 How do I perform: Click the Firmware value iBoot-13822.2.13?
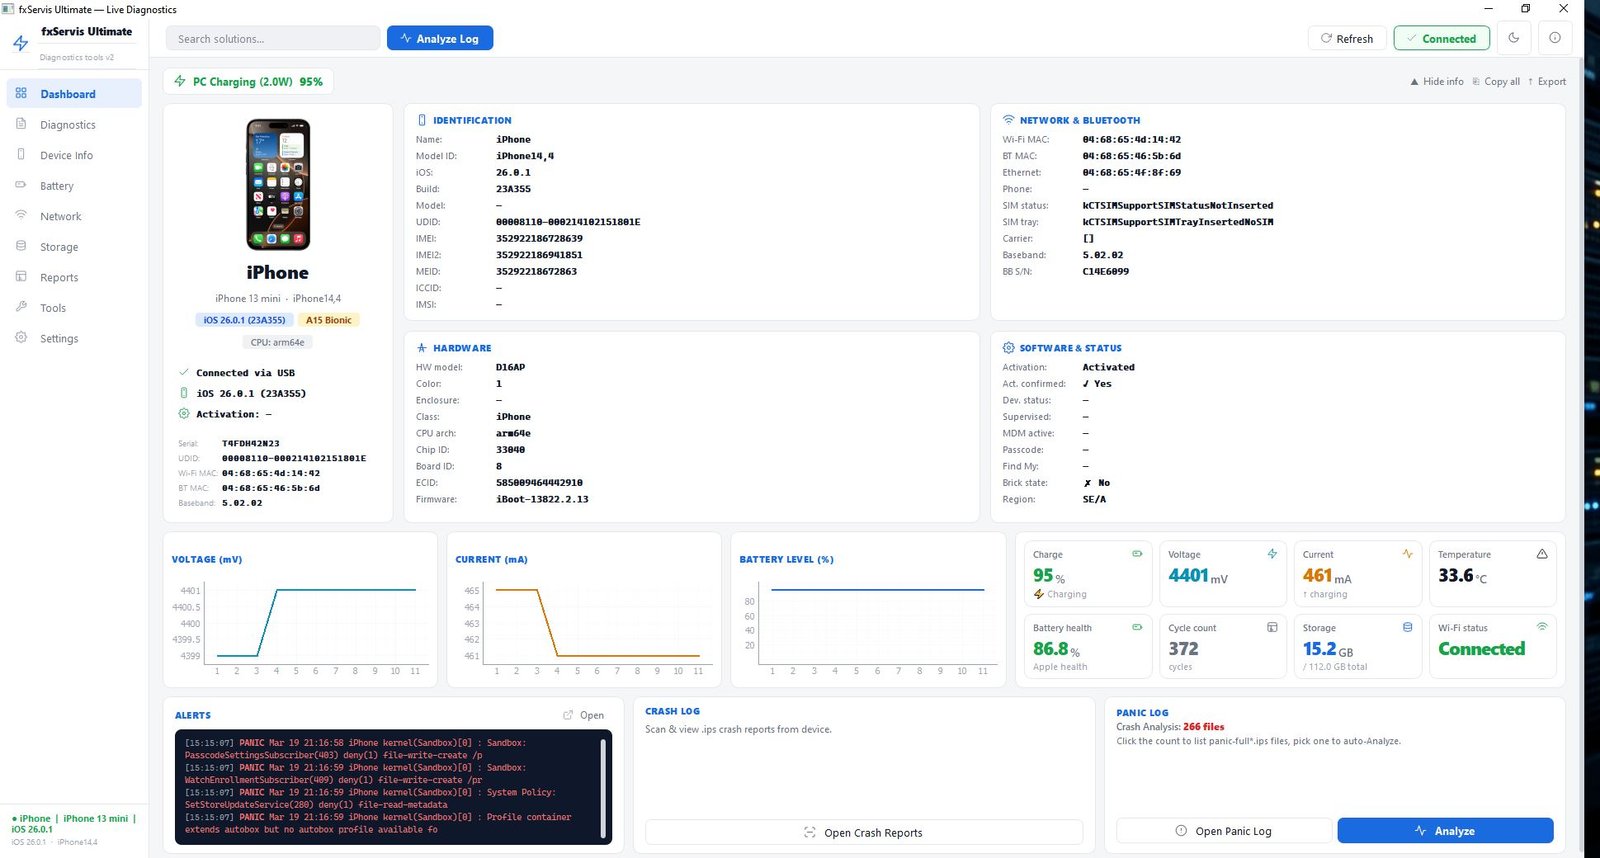coord(542,499)
